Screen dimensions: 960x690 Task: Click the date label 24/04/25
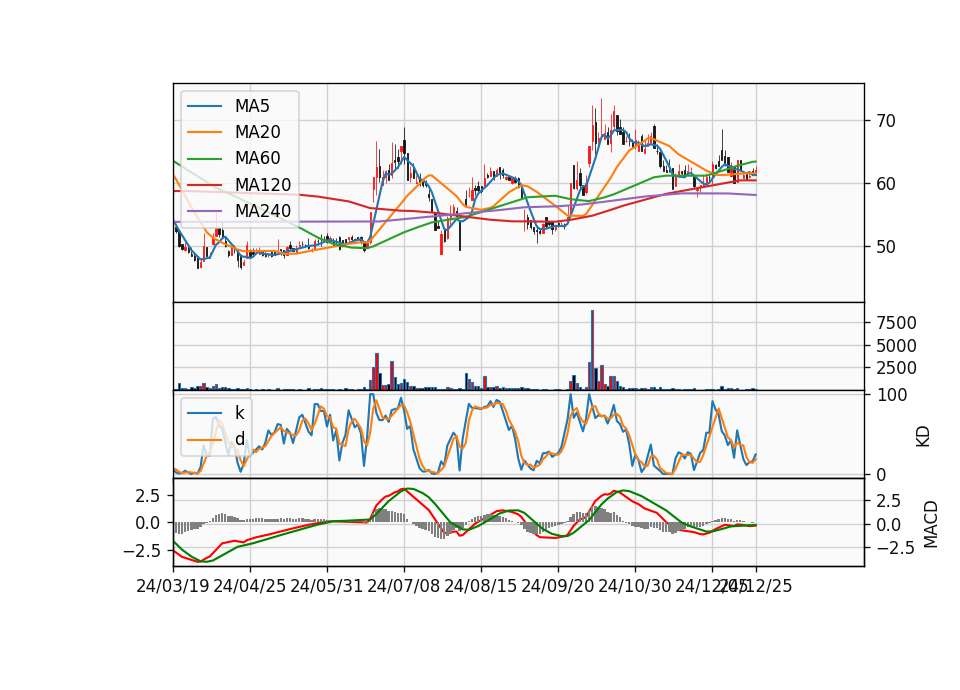pos(250,587)
